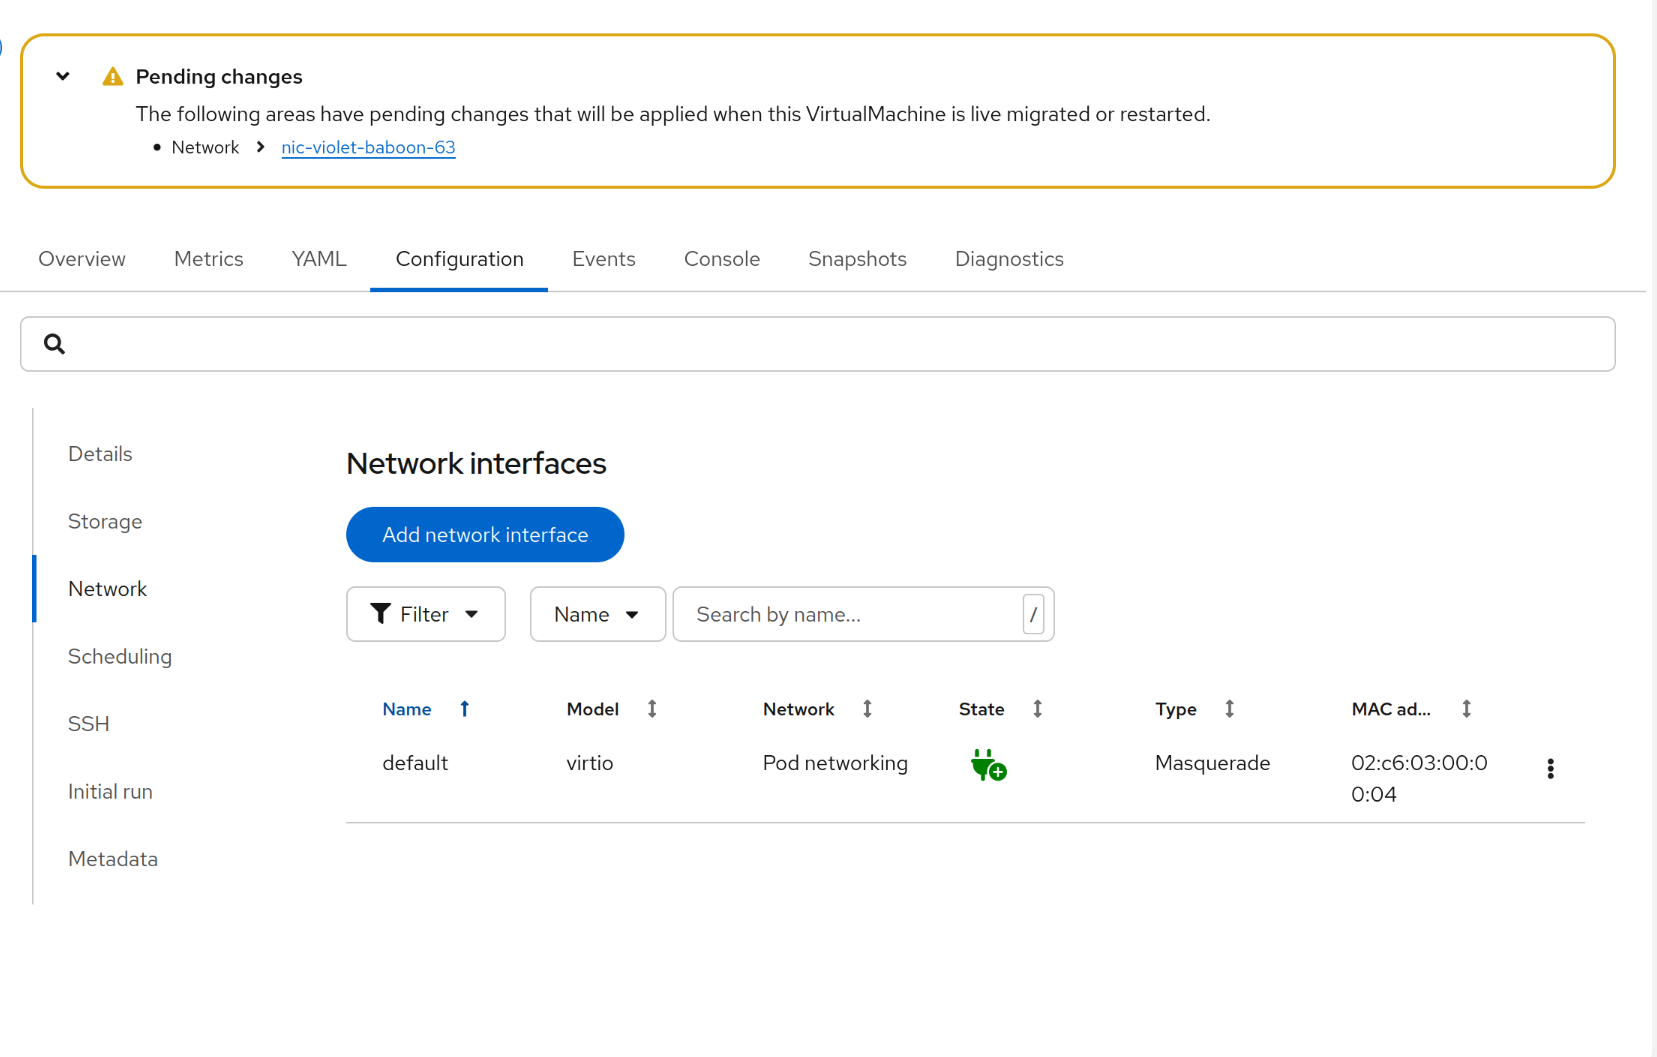Click the Pending changes warning icon
The image size is (1657, 1057).
[x=113, y=77]
